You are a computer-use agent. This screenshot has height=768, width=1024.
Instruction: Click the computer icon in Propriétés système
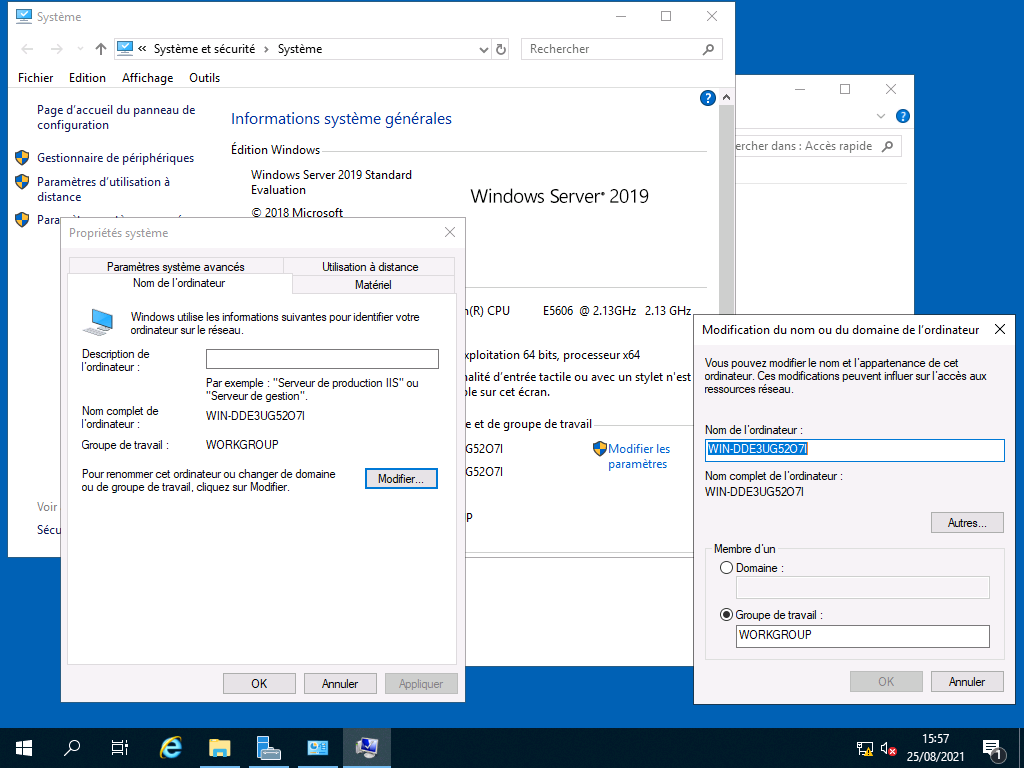(x=99, y=323)
